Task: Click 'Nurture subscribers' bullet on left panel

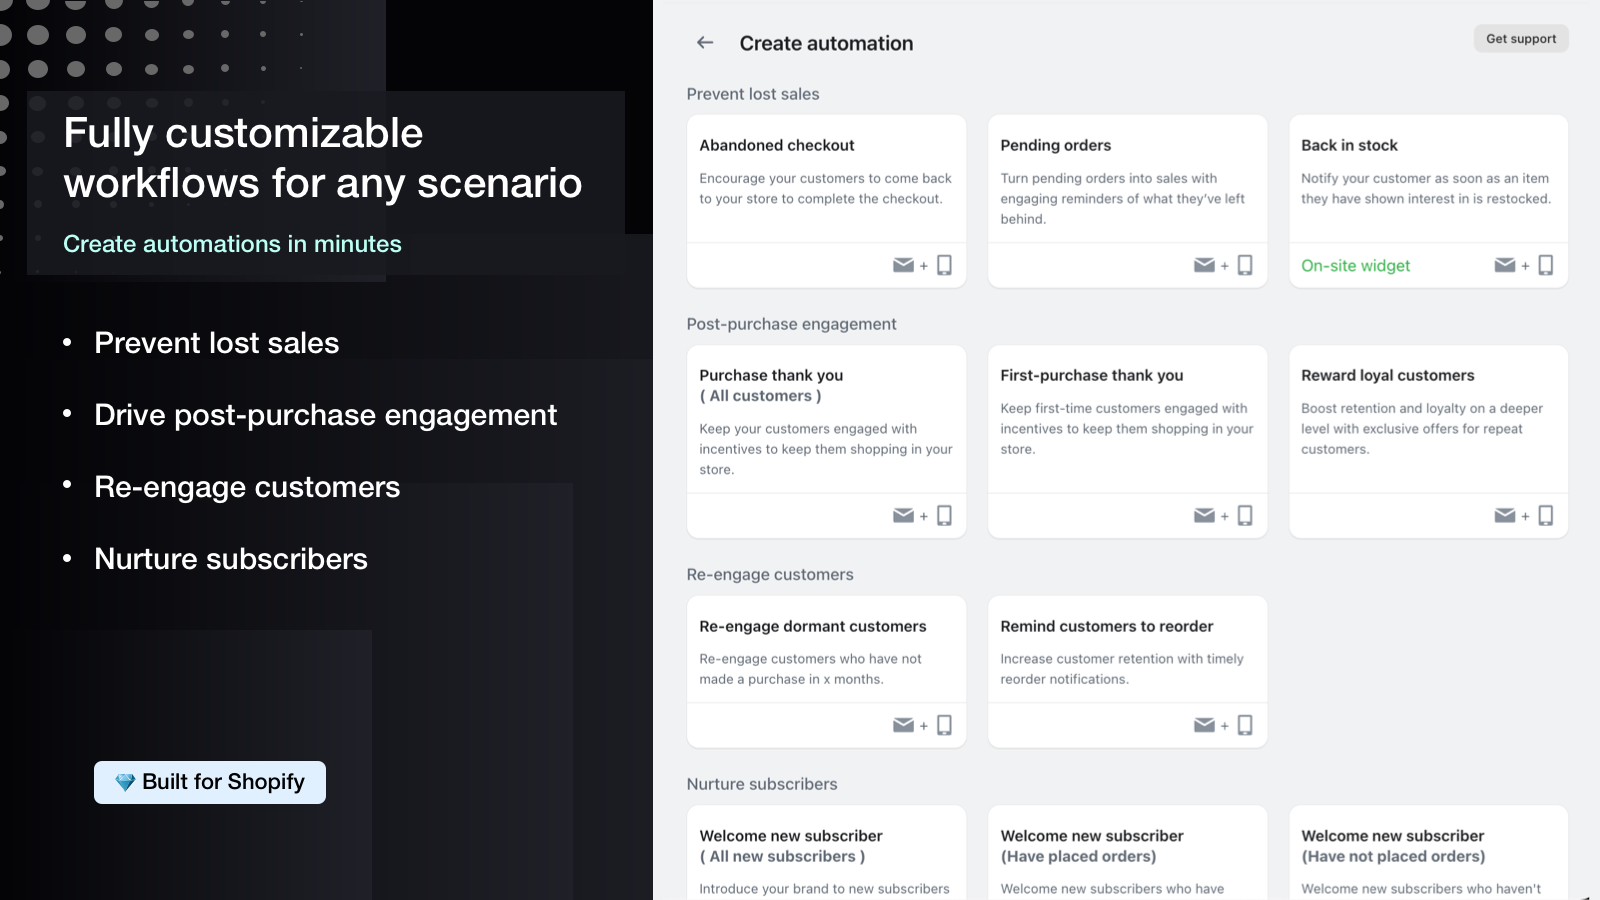Action: (x=231, y=559)
